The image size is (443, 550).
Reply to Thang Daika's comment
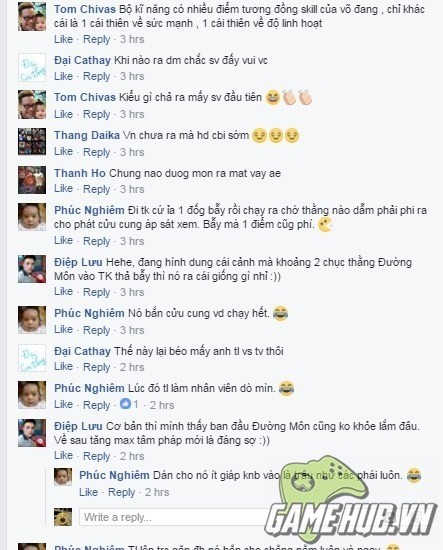point(96,152)
